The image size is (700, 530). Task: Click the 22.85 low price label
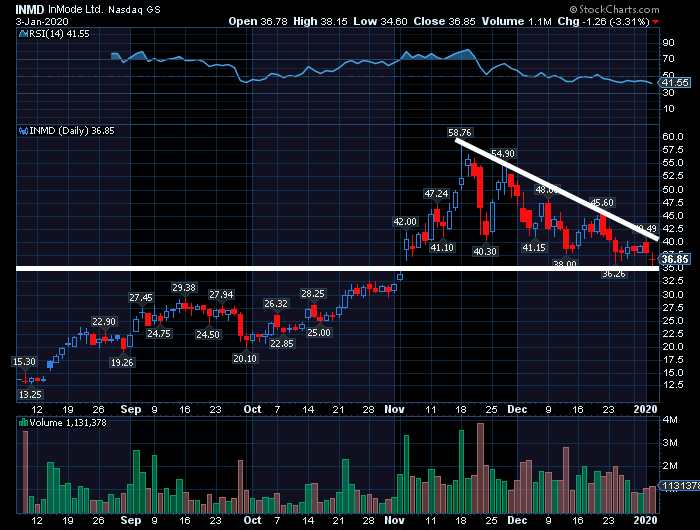282,343
